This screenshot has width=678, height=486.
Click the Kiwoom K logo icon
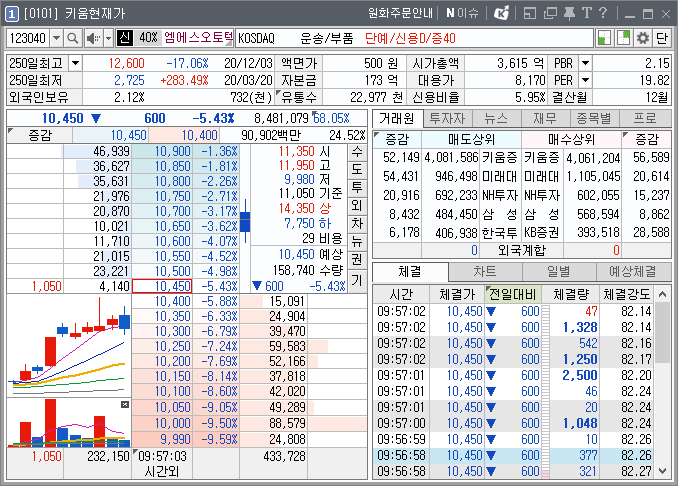click(x=502, y=13)
